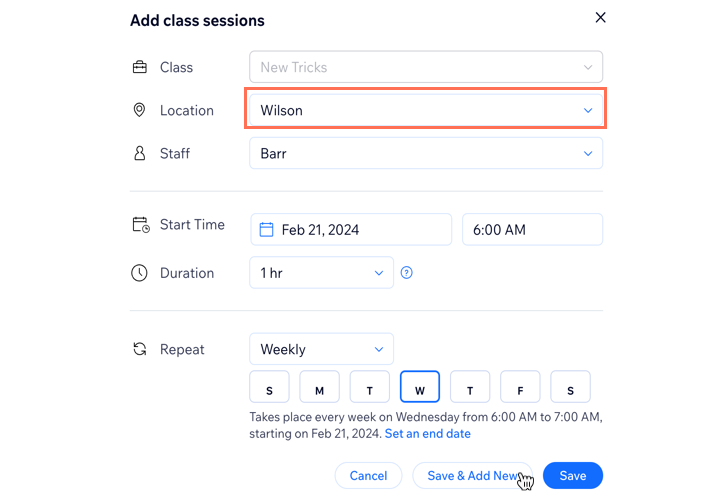710x500 pixels.
Task: Click the Set an end date link
Action: [x=427, y=434]
